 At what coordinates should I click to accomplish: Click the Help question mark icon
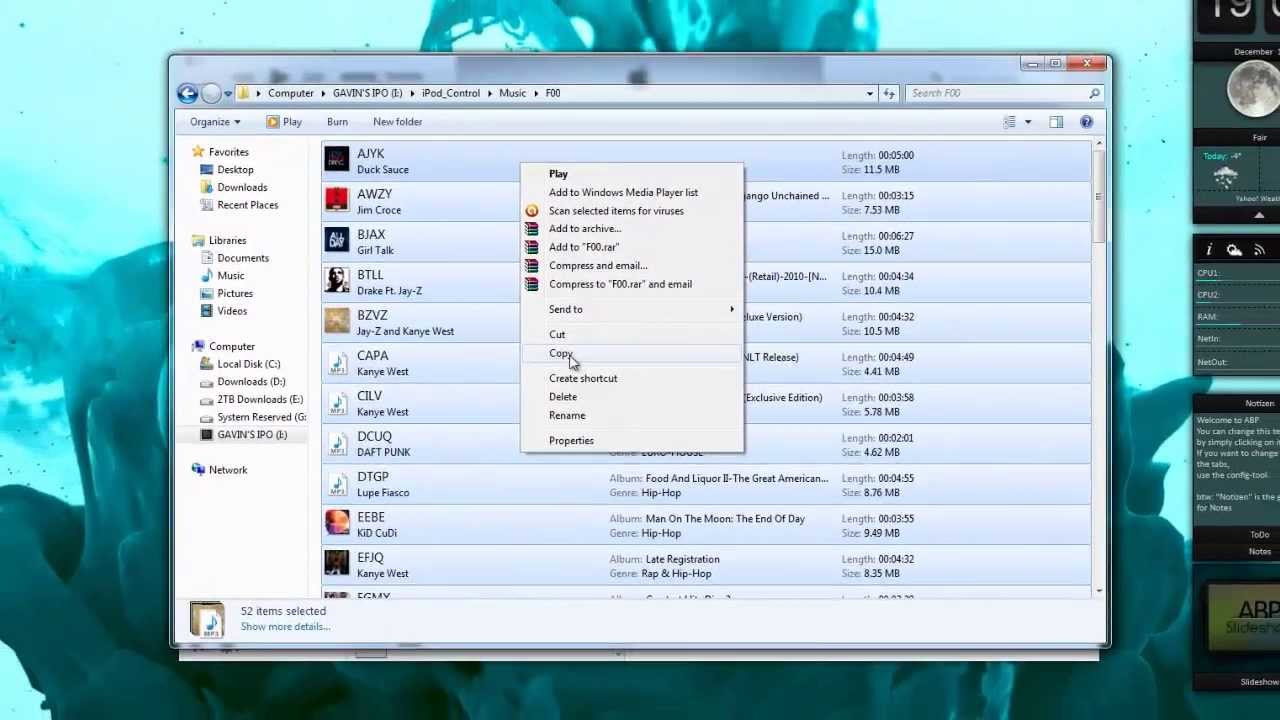(1086, 122)
